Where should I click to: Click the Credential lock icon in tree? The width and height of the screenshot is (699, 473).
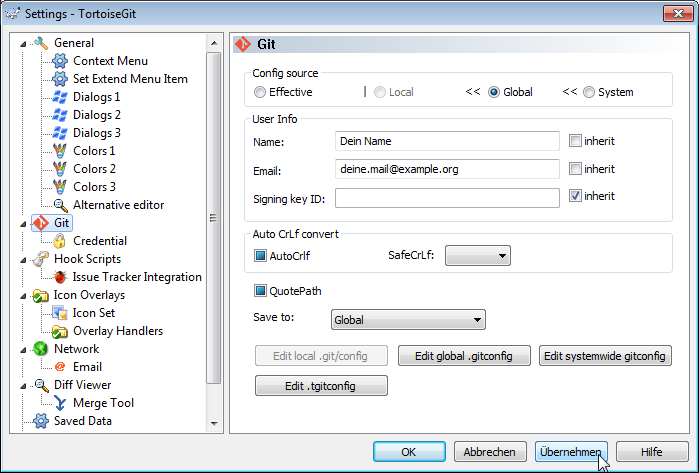click(x=60, y=241)
